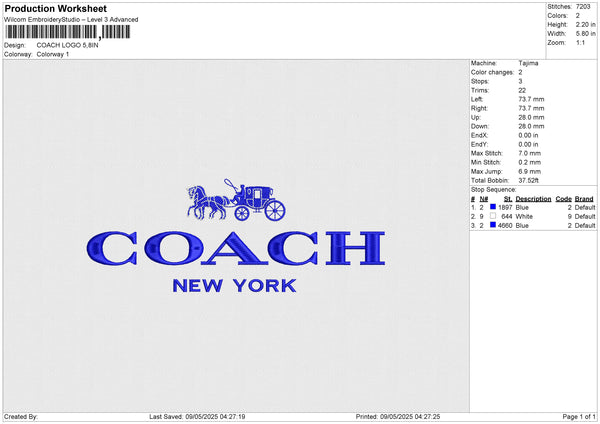
Task: Click the 'Created By:' footer label
Action: tap(21, 417)
